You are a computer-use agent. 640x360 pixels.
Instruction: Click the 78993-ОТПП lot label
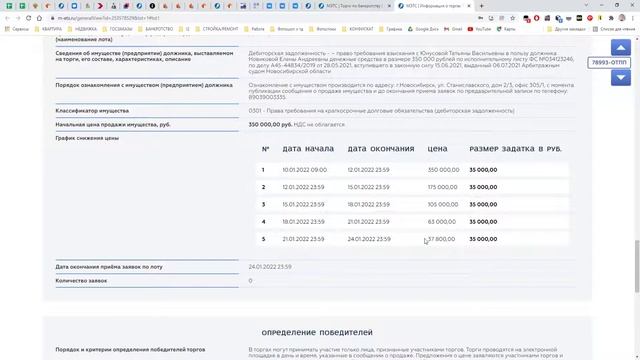coord(609,62)
